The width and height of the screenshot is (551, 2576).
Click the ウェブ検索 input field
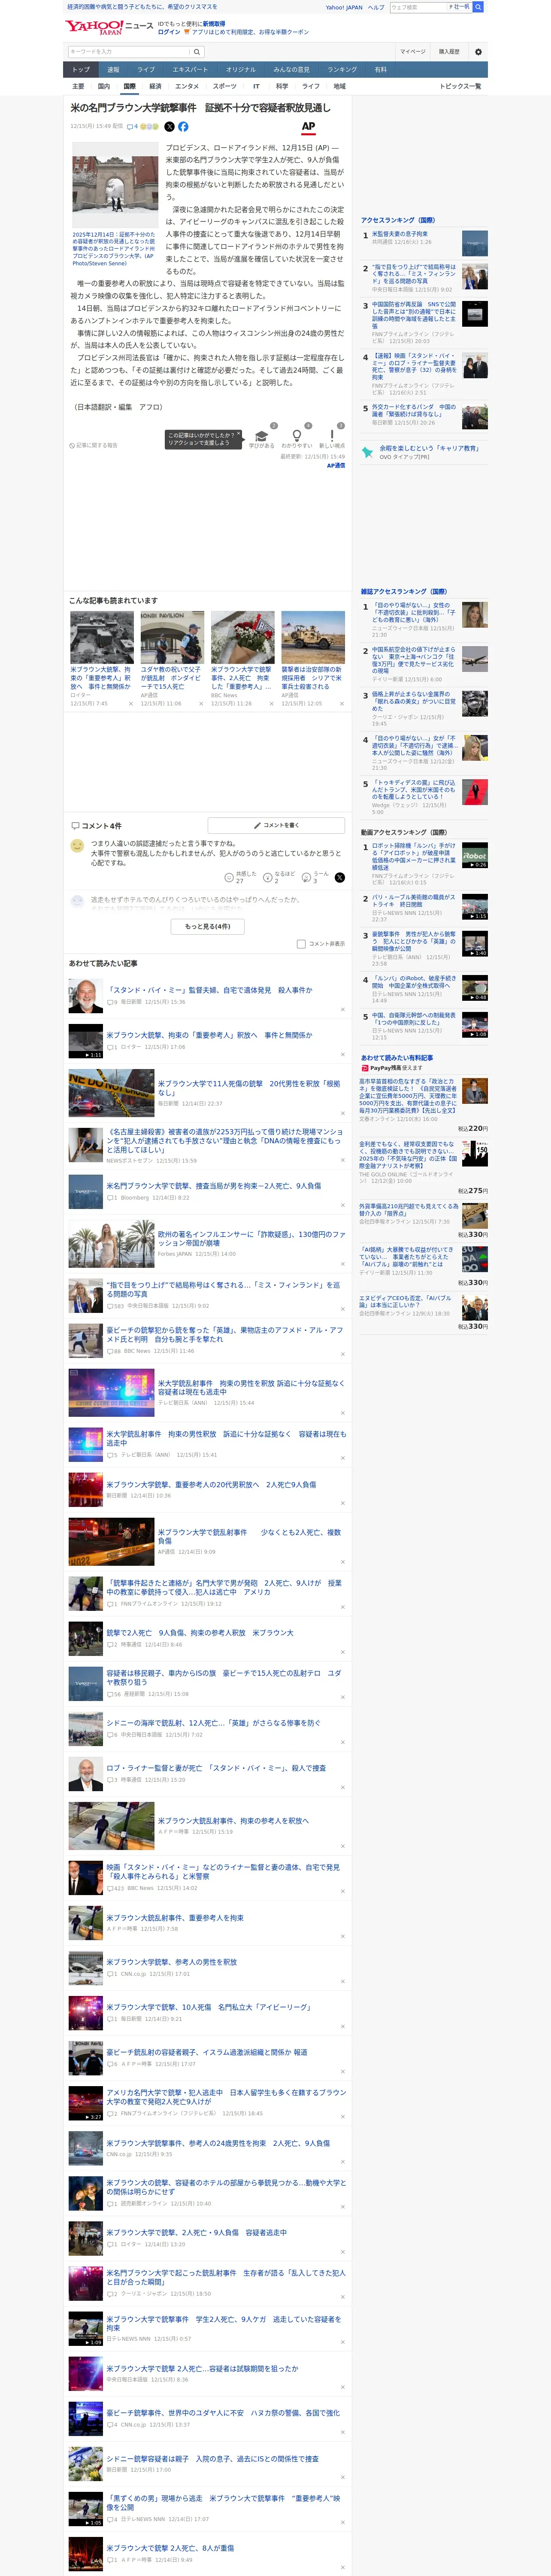(419, 7)
